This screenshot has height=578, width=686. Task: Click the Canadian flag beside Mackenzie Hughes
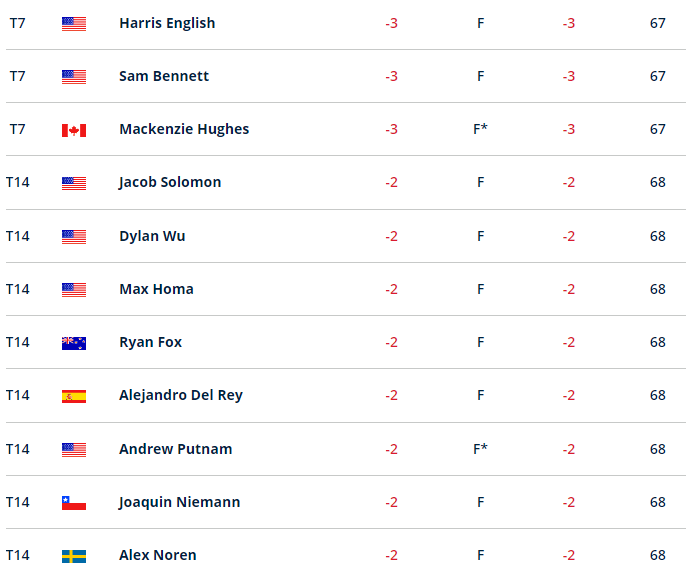pos(74,130)
